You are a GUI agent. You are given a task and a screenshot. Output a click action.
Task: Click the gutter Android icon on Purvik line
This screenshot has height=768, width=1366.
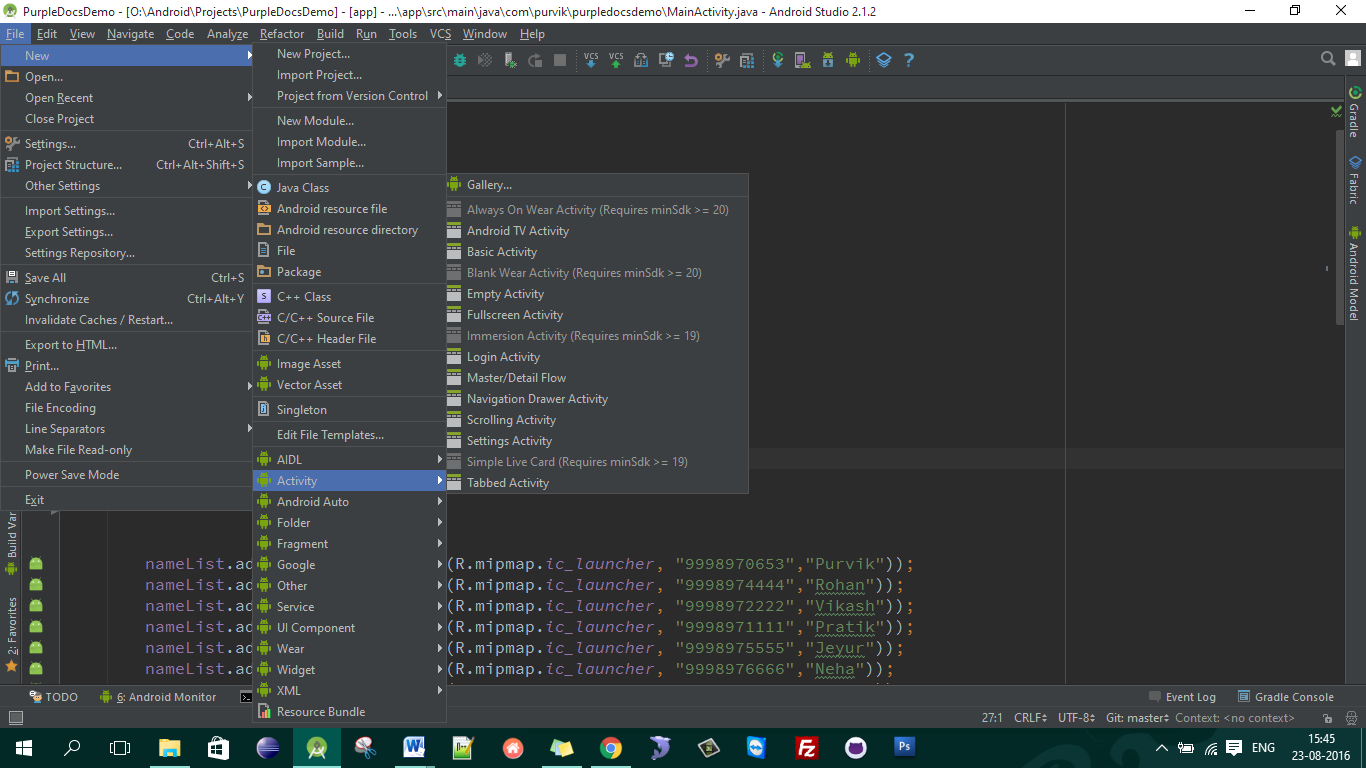point(36,564)
